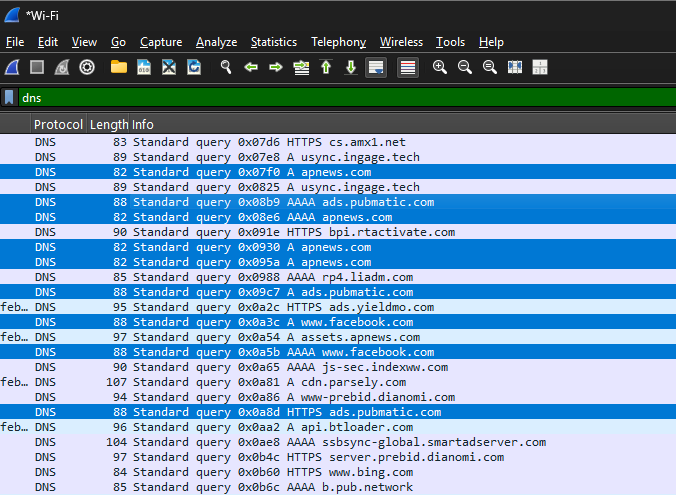Select assets.apnews.com query row
This screenshot has width=676, height=495.
click(338, 337)
